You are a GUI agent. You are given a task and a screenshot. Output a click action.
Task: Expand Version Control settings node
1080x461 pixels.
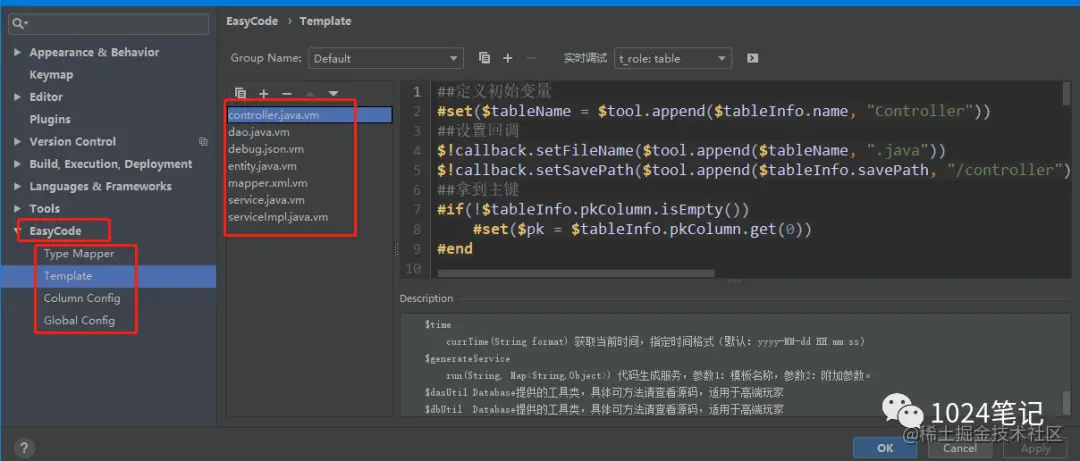(17, 141)
